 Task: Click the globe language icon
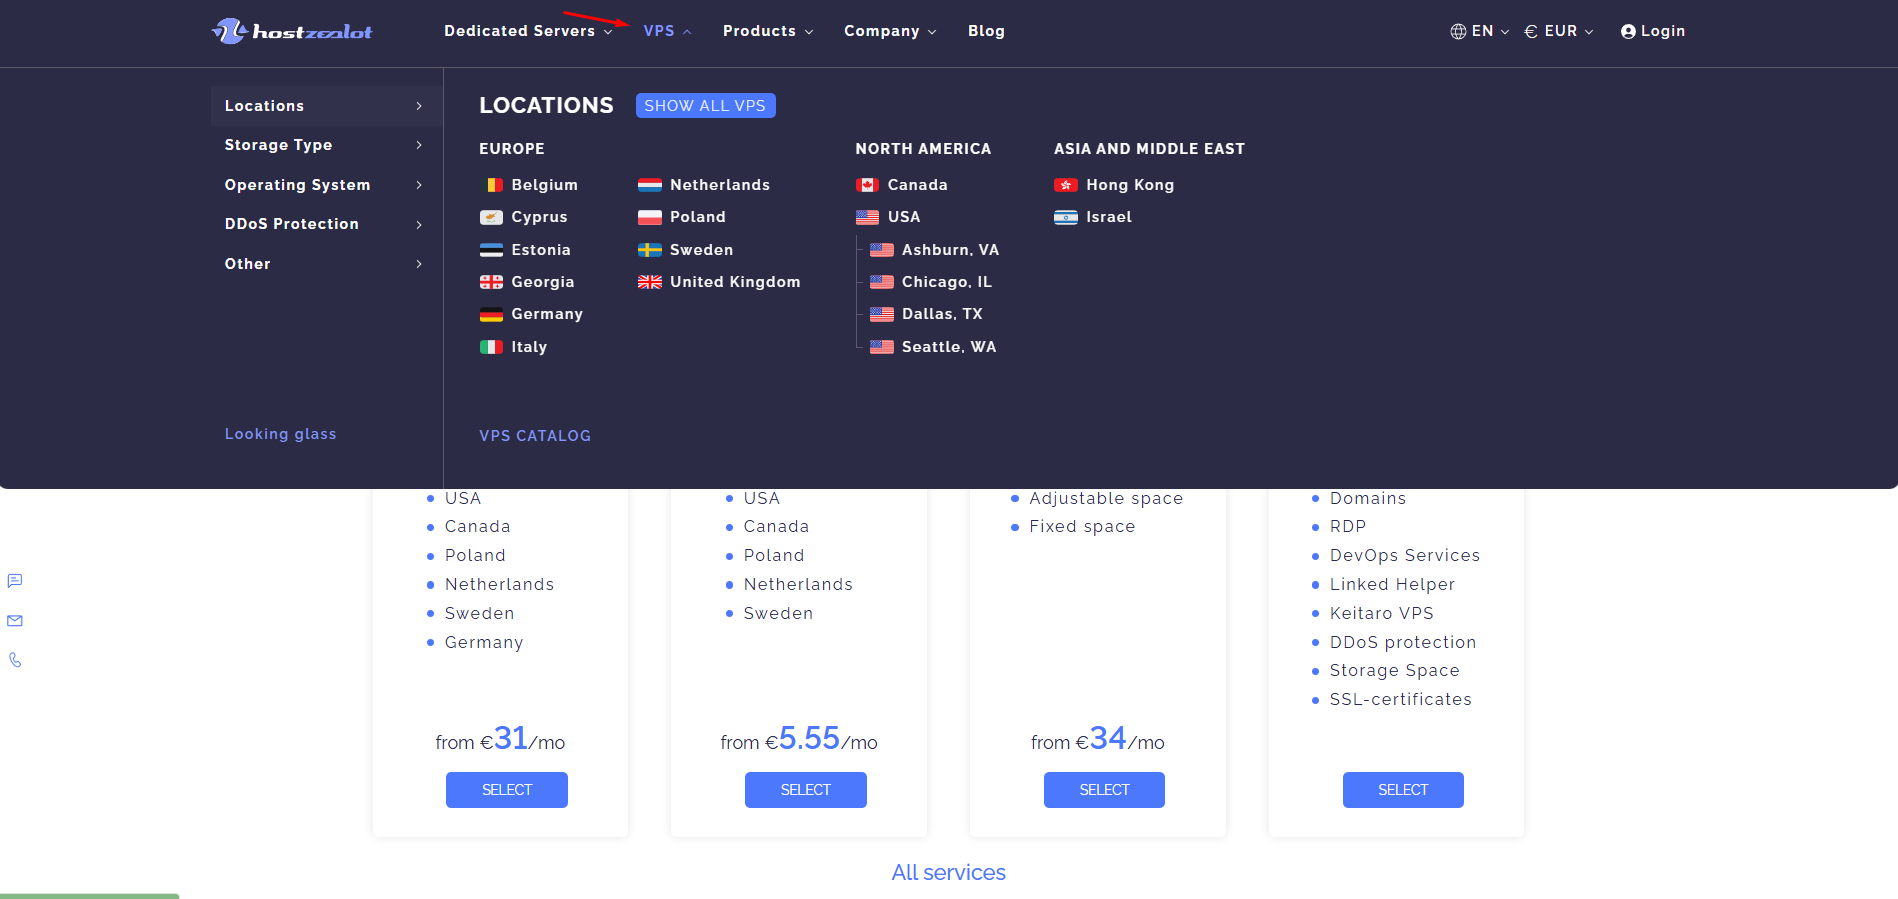(x=1458, y=31)
